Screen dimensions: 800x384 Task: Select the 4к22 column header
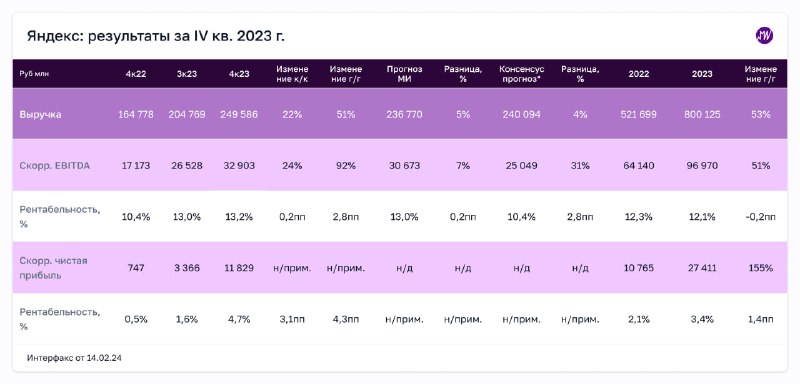click(136, 74)
